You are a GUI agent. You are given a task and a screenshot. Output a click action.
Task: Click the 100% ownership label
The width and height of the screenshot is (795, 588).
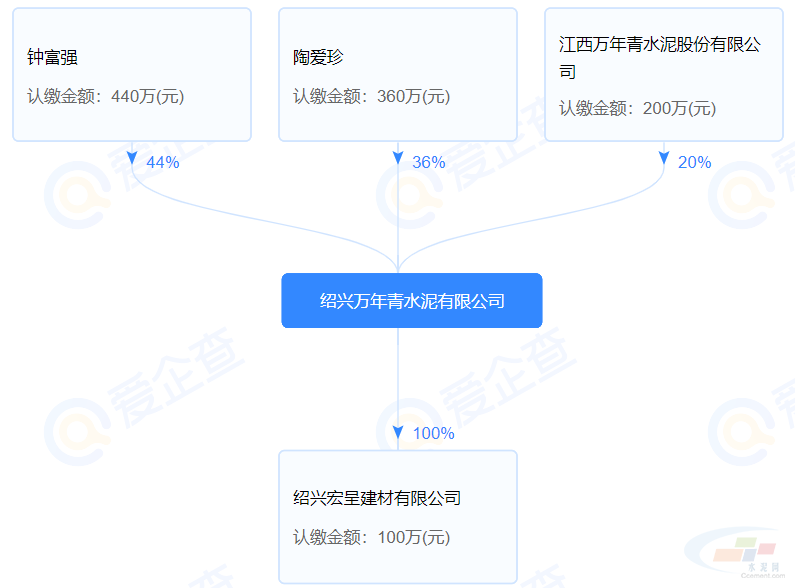(x=433, y=433)
